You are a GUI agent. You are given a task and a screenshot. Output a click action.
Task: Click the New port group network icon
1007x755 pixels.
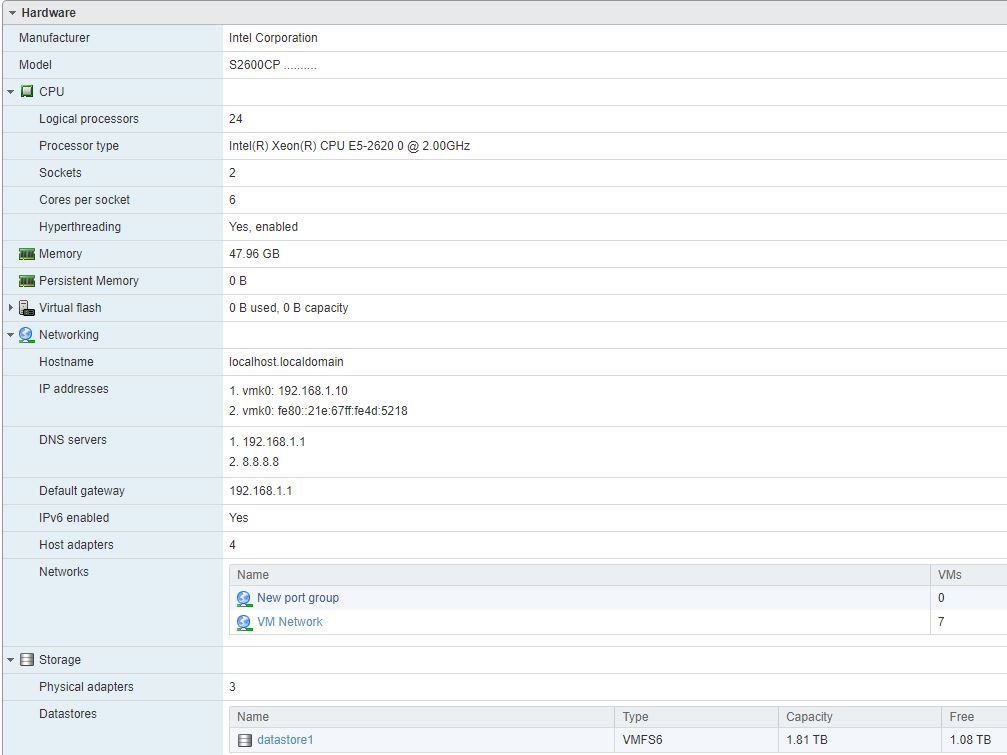coord(244,598)
